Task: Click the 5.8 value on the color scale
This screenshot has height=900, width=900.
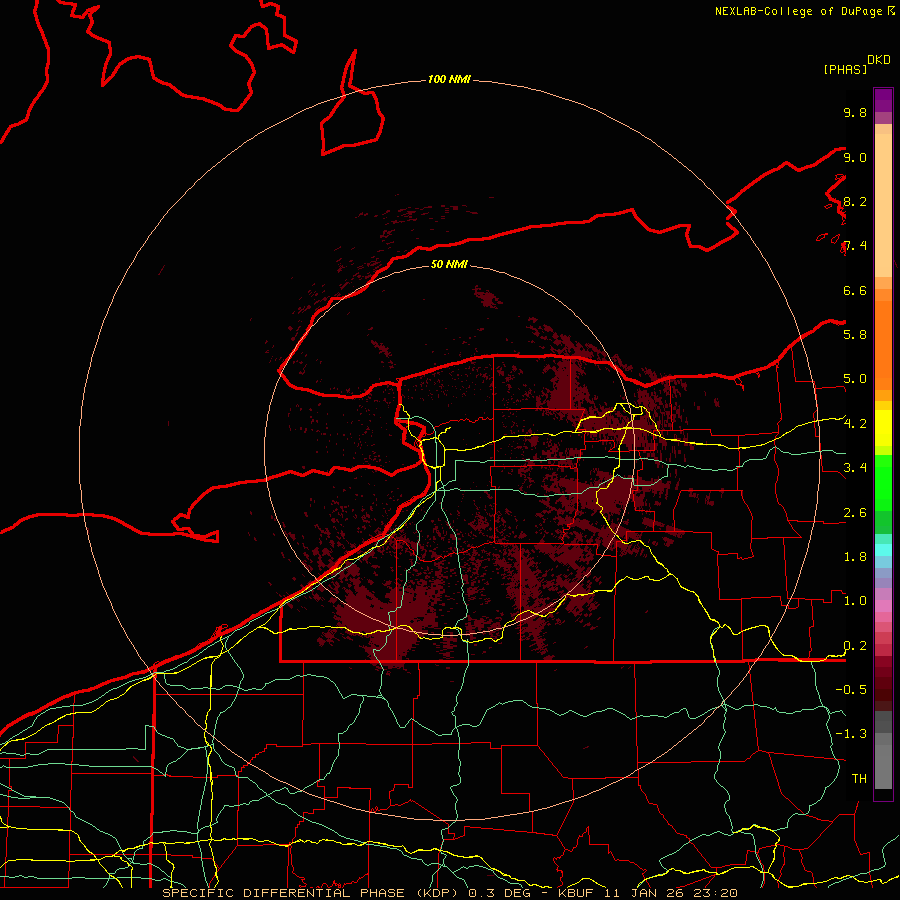Action: coord(855,334)
